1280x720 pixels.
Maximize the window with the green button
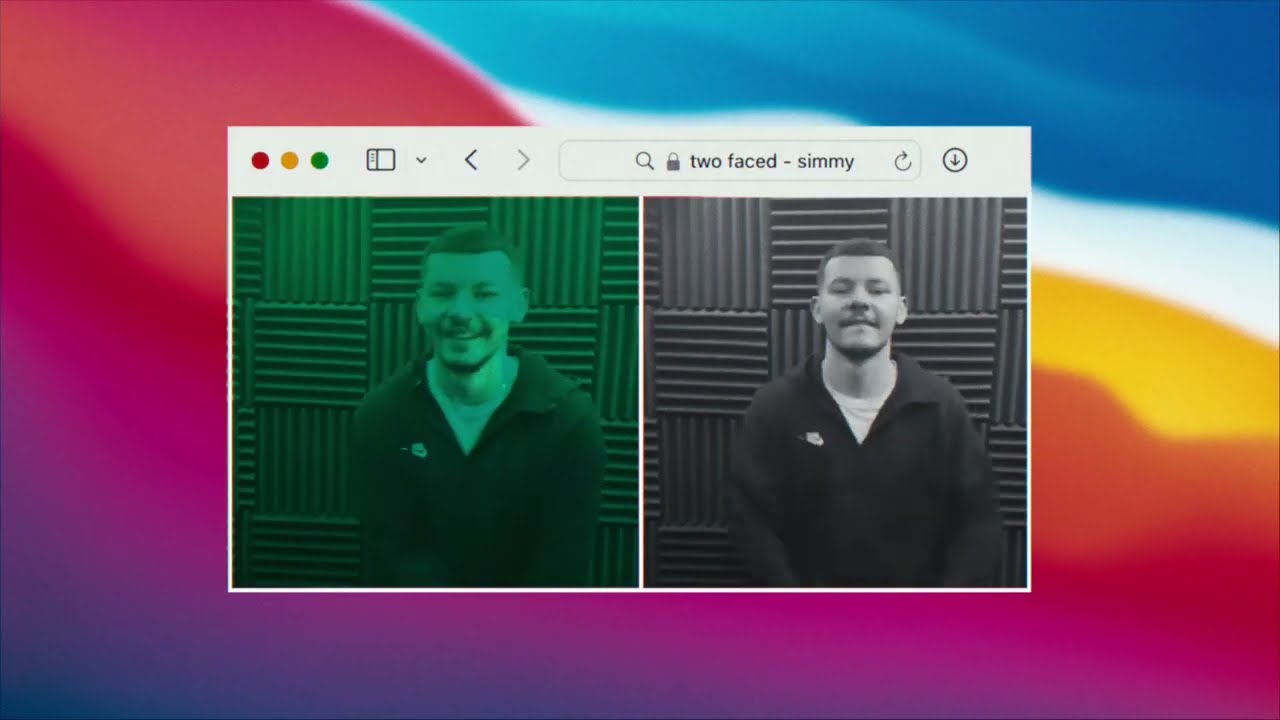[x=320, y=160]
